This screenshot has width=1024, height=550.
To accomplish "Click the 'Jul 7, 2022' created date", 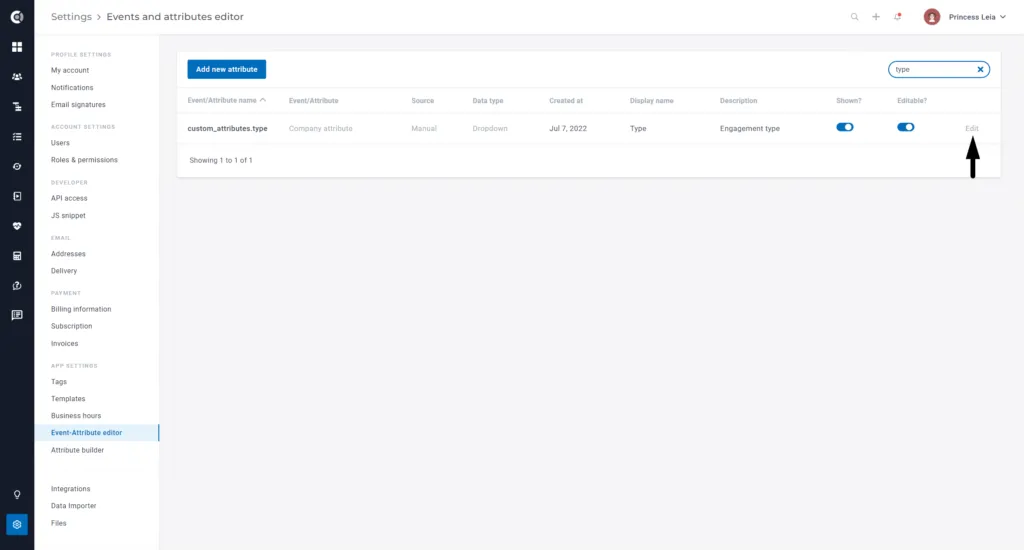I will pos(568,129).
